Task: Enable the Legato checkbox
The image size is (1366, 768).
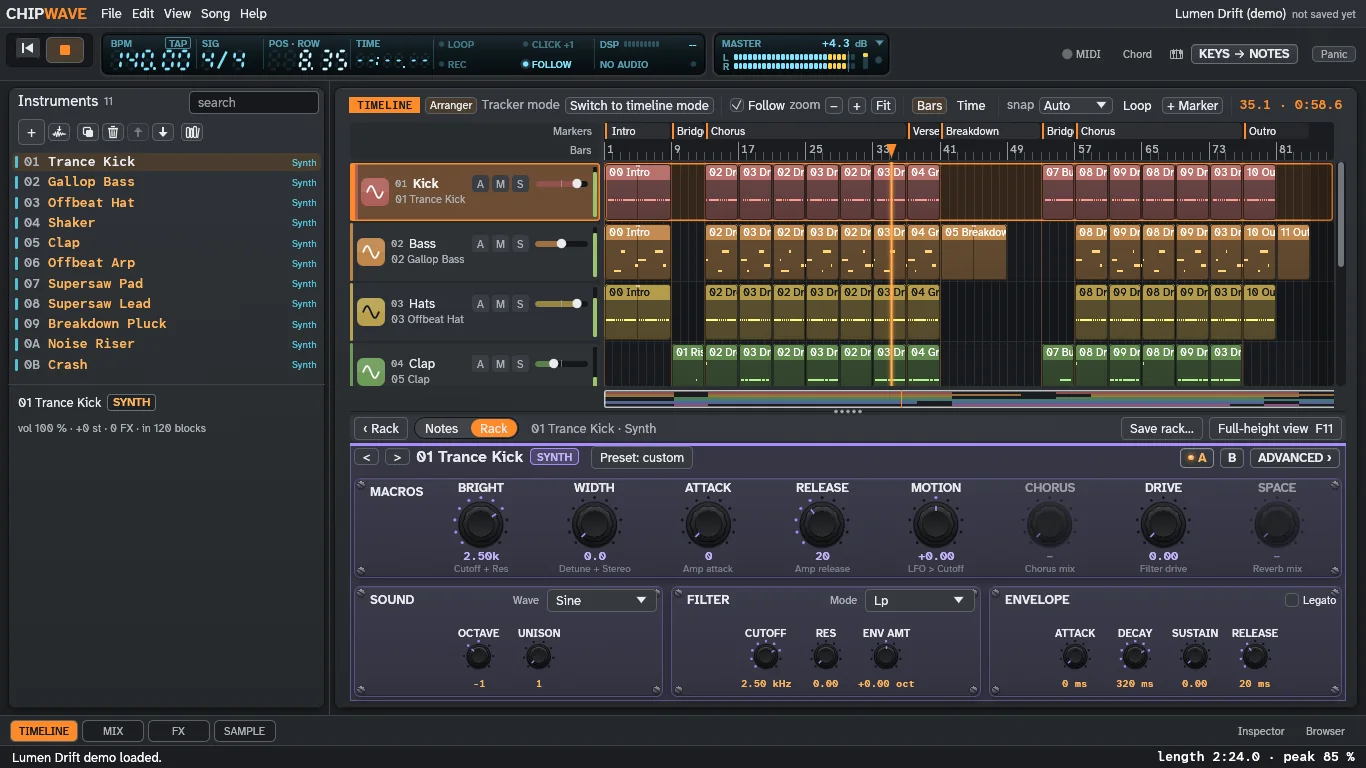Action: click(x=1292, y=600)
